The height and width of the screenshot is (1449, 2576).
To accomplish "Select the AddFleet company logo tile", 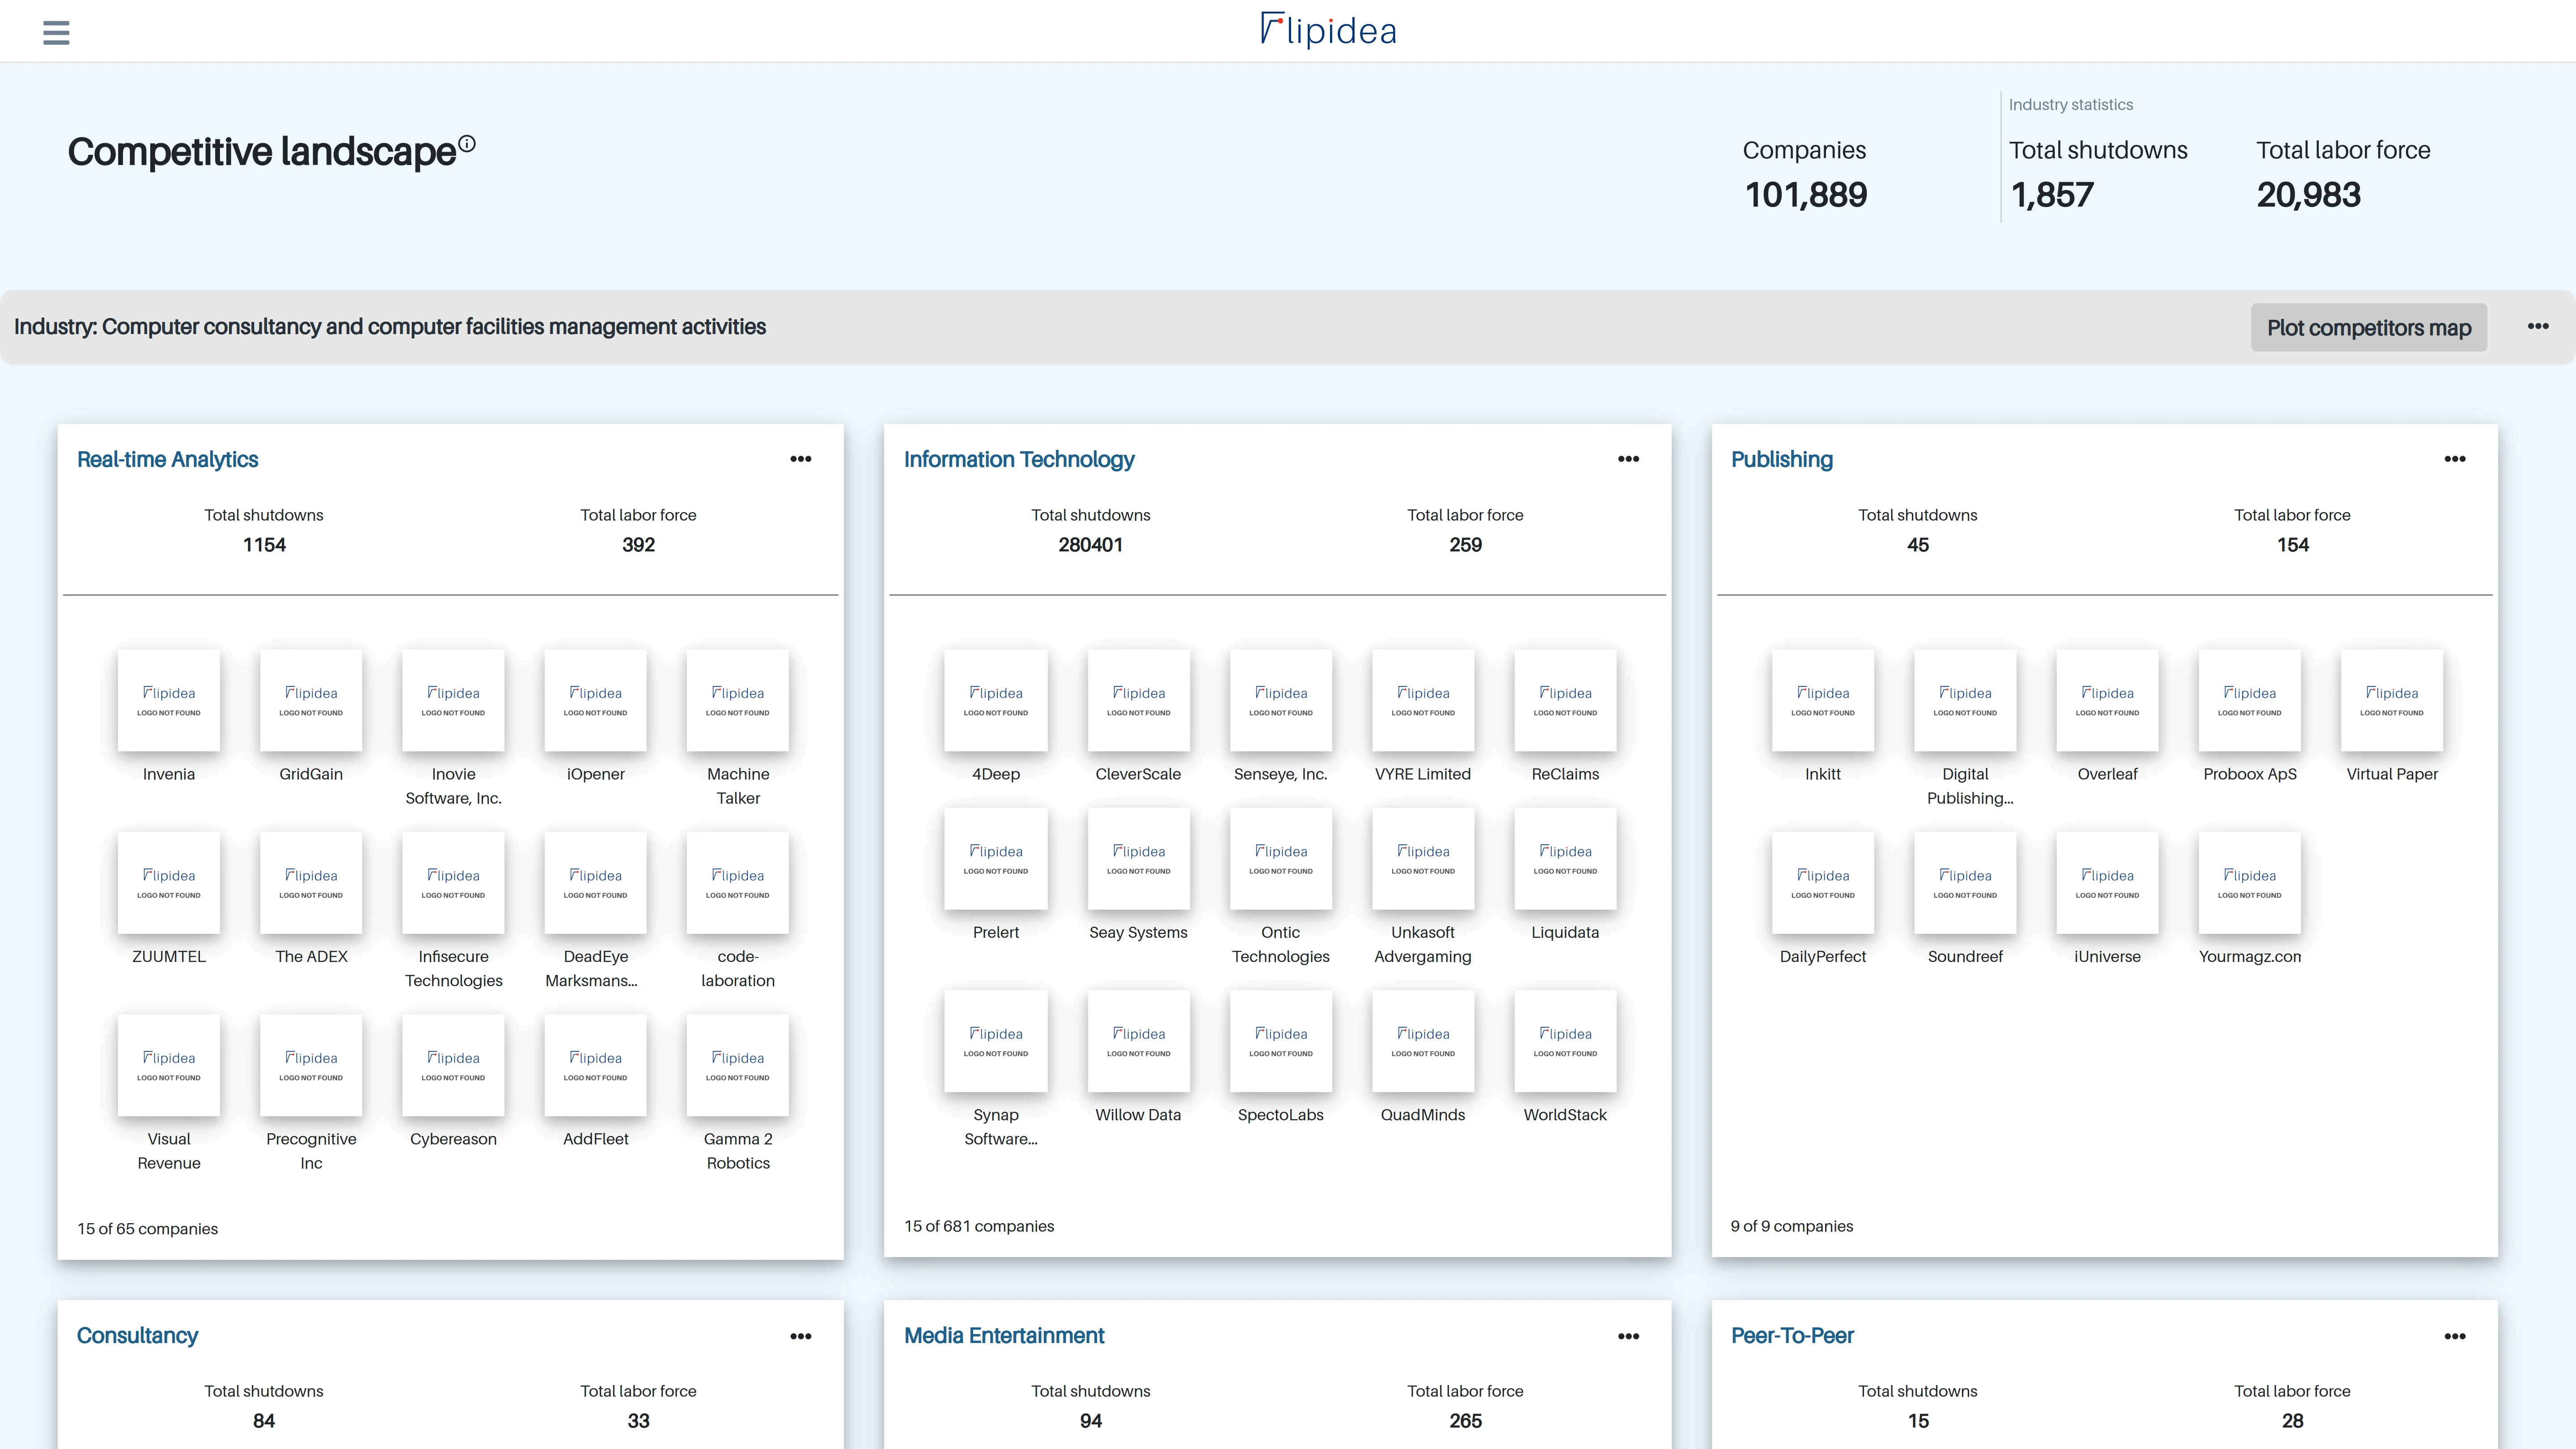I will (595, 1065).
